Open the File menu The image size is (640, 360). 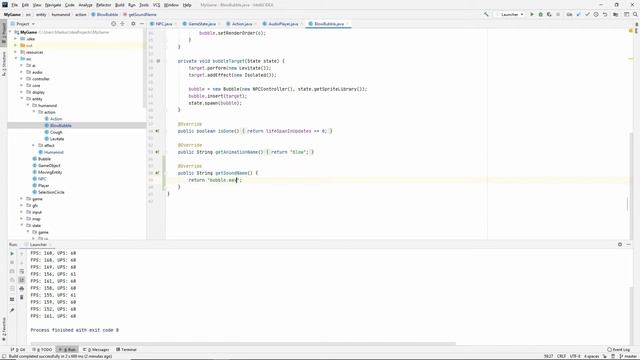[x=14, y=5]
